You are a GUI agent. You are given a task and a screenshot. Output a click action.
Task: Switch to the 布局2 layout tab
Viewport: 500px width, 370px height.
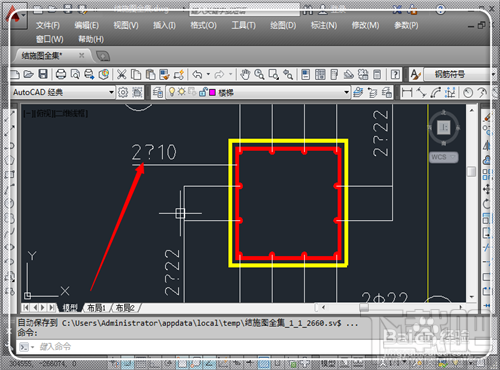pos(125,308)
